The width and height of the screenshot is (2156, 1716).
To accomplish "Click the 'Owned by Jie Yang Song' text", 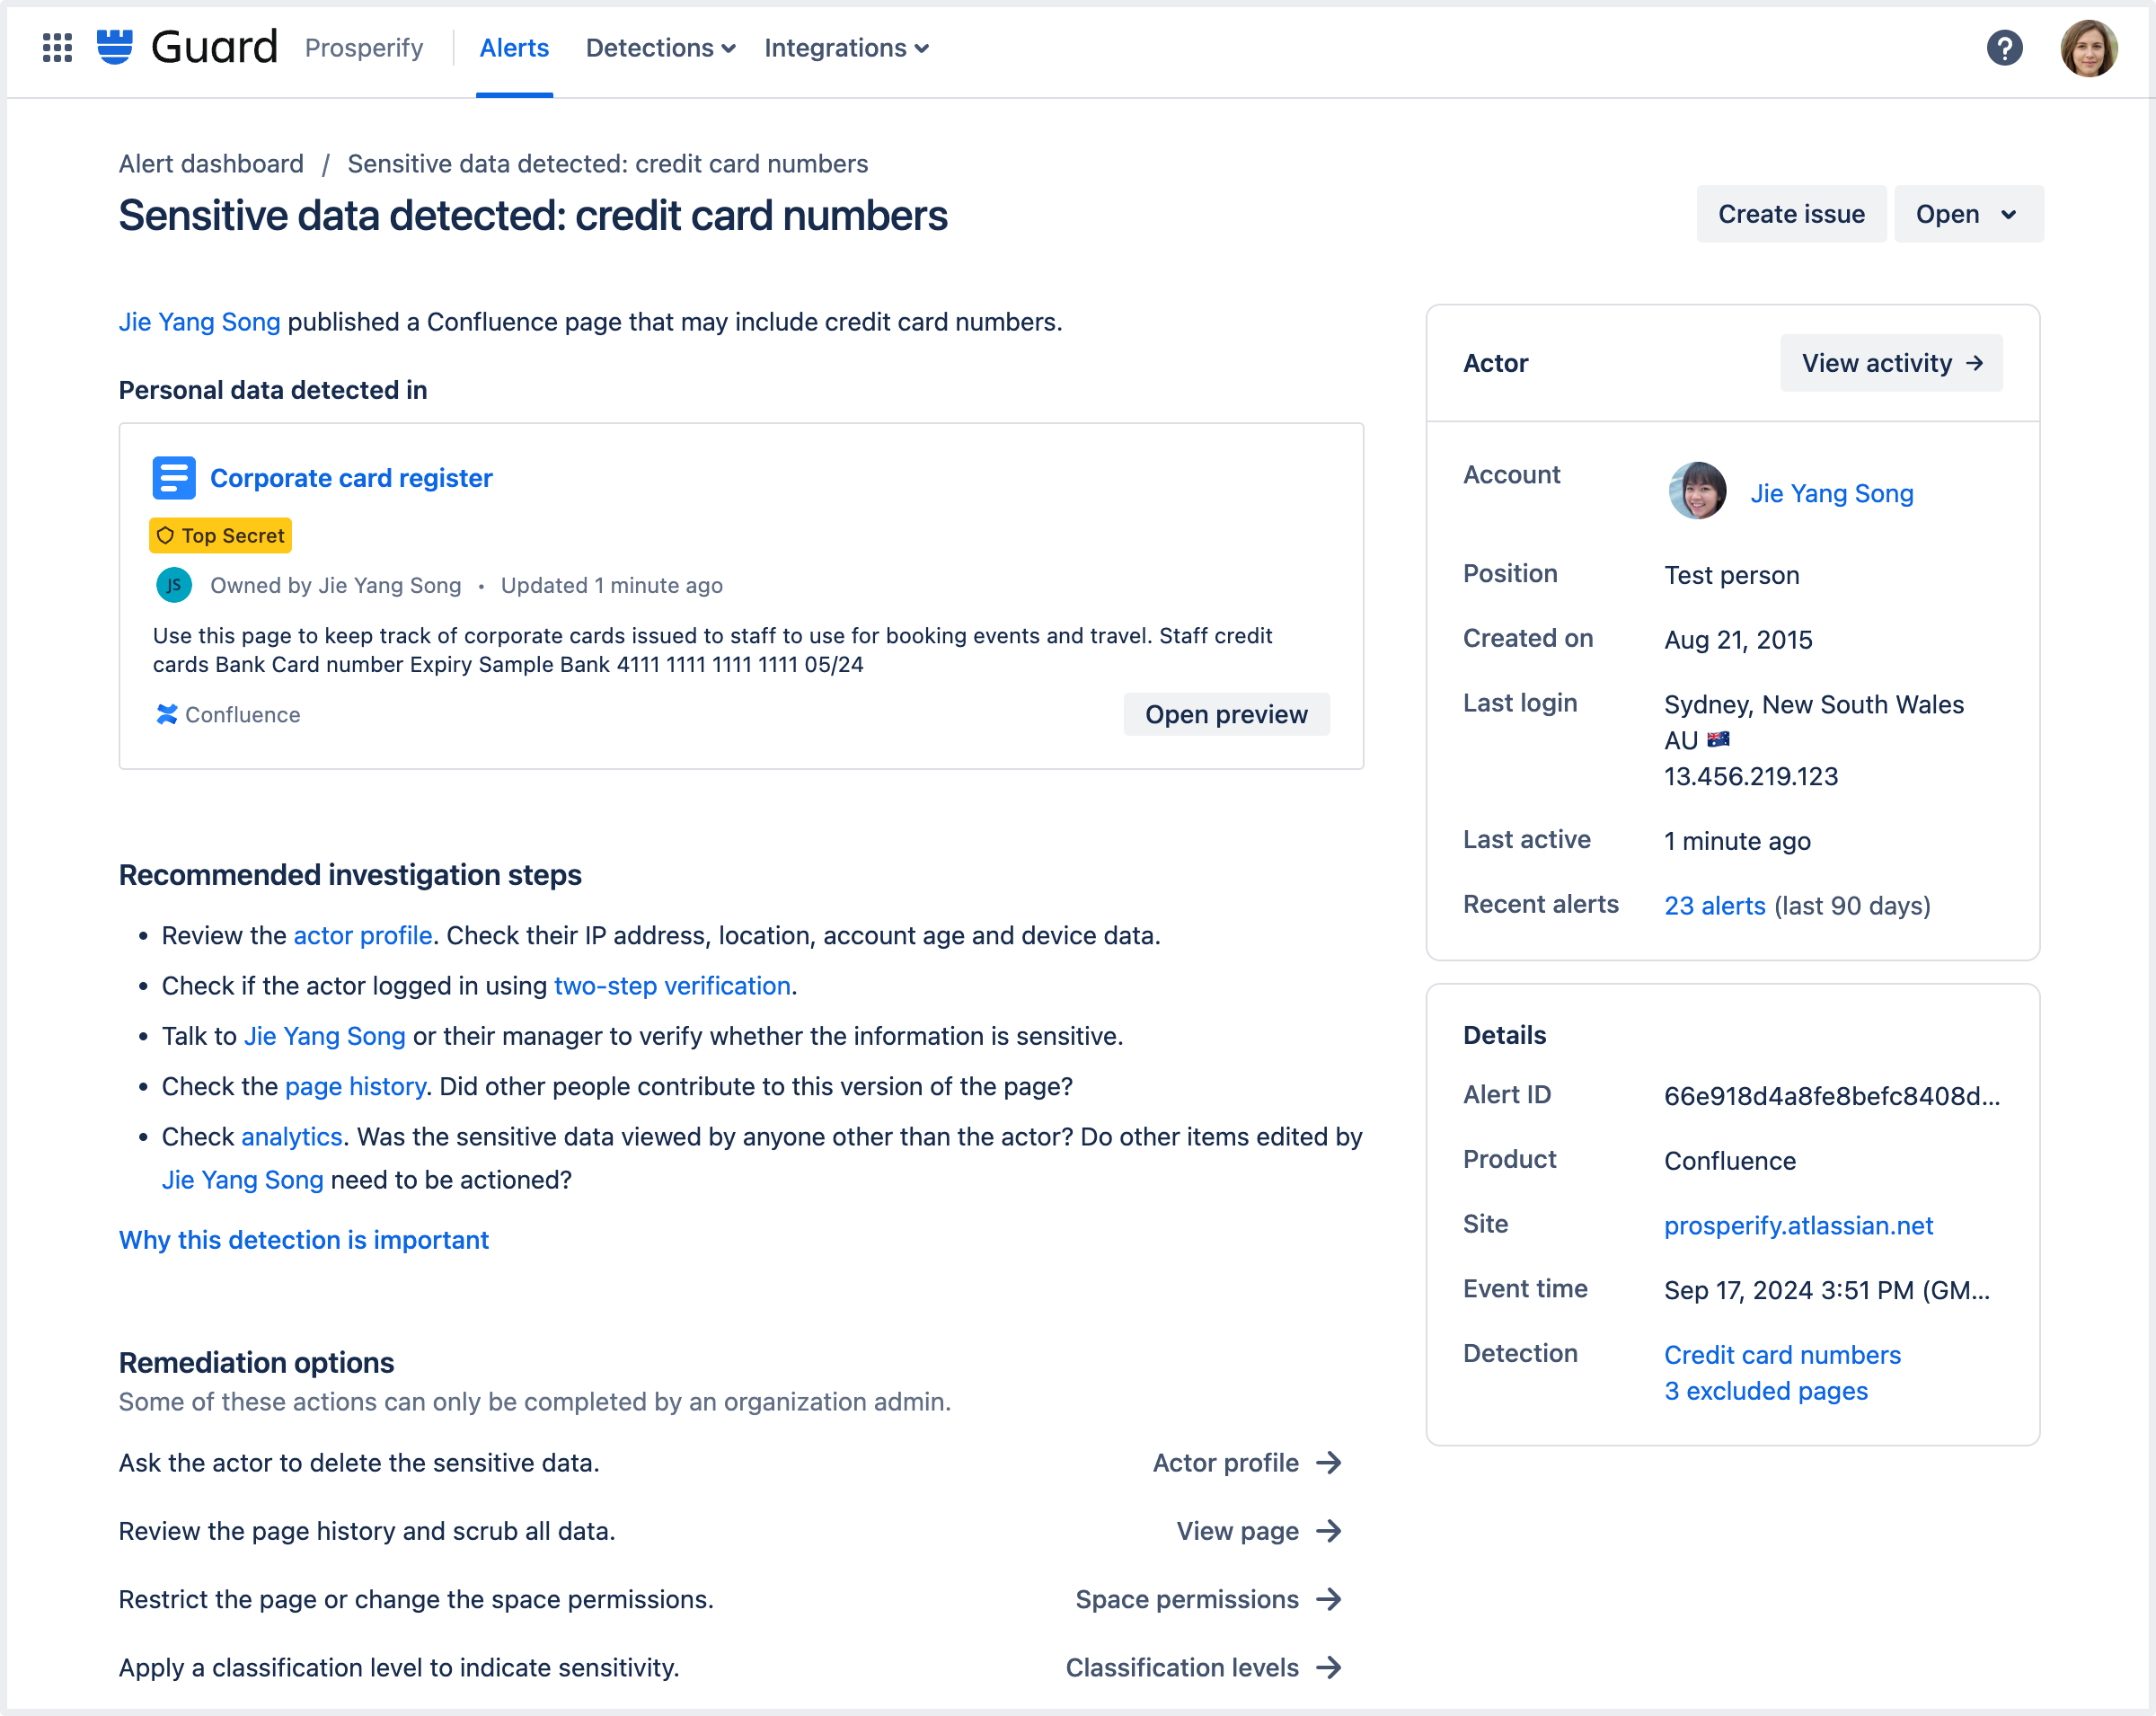I will click(335, 585).
